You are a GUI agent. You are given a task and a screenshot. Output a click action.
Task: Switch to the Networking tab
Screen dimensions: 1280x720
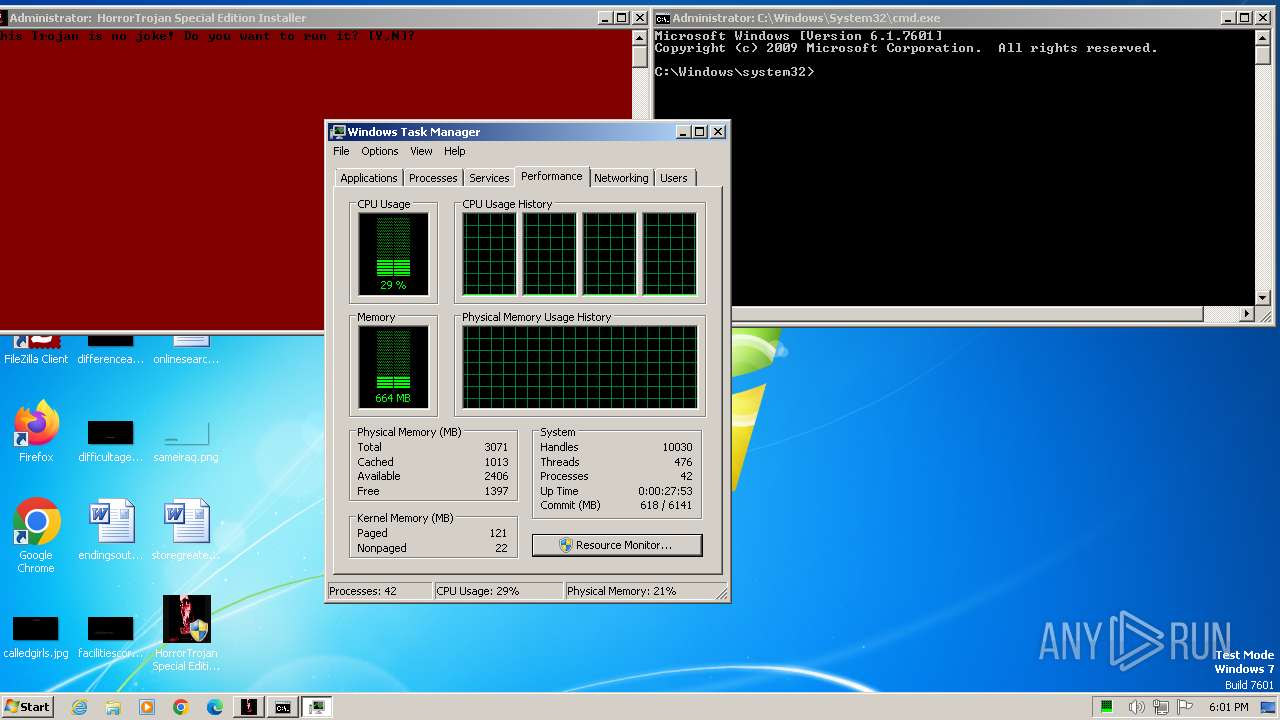pyautogui.click(x=621, y=178)
